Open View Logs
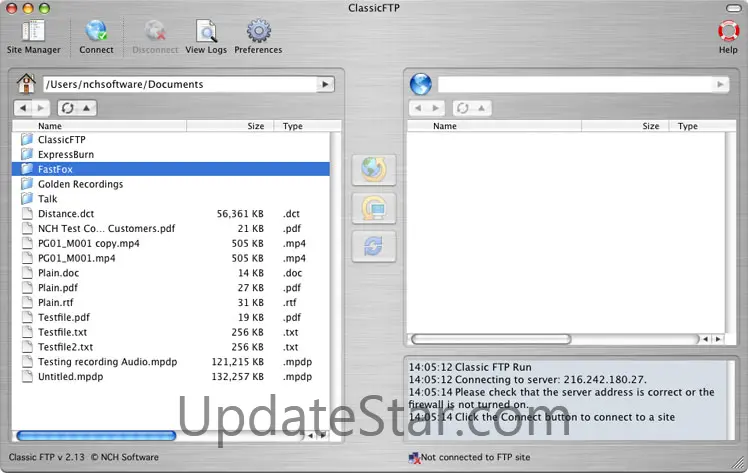Image resolution: width=748 pixels, height=473 pixels. coord(206,37)
